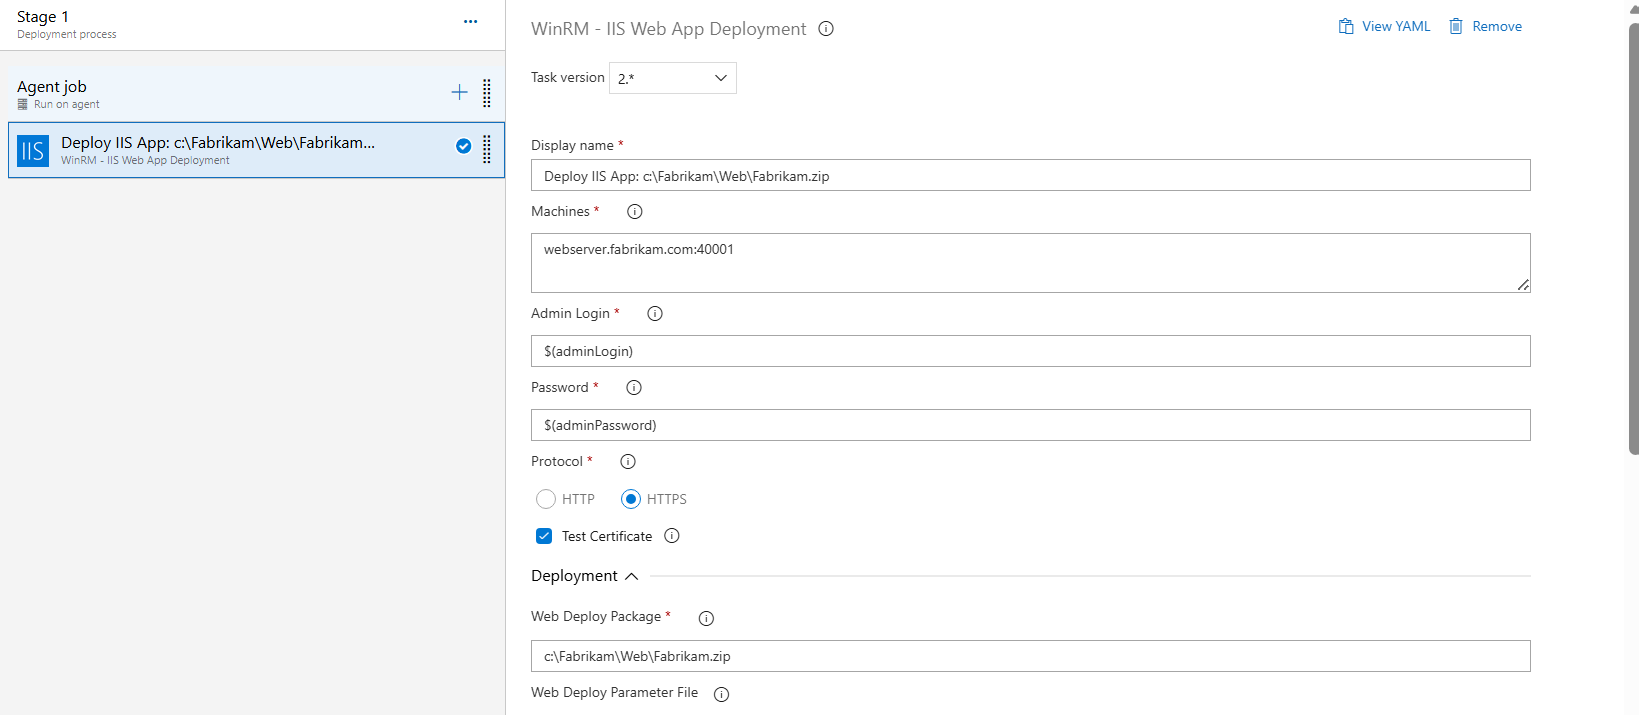This screenshot has width=1639, height=715.
Task: Click the blue checkmark on the Deploy IIS App task
Action: [x=464, y=146]
